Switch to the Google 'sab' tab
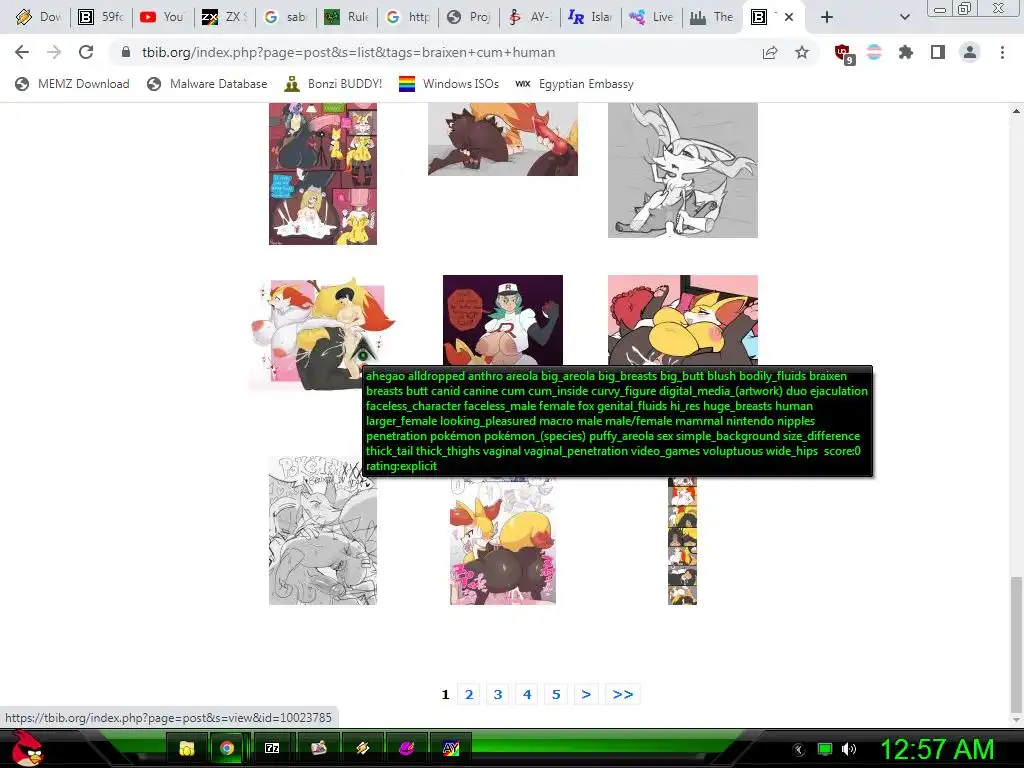The height and width of the screenshot is (768, 1024). click(x=286, y=17)
